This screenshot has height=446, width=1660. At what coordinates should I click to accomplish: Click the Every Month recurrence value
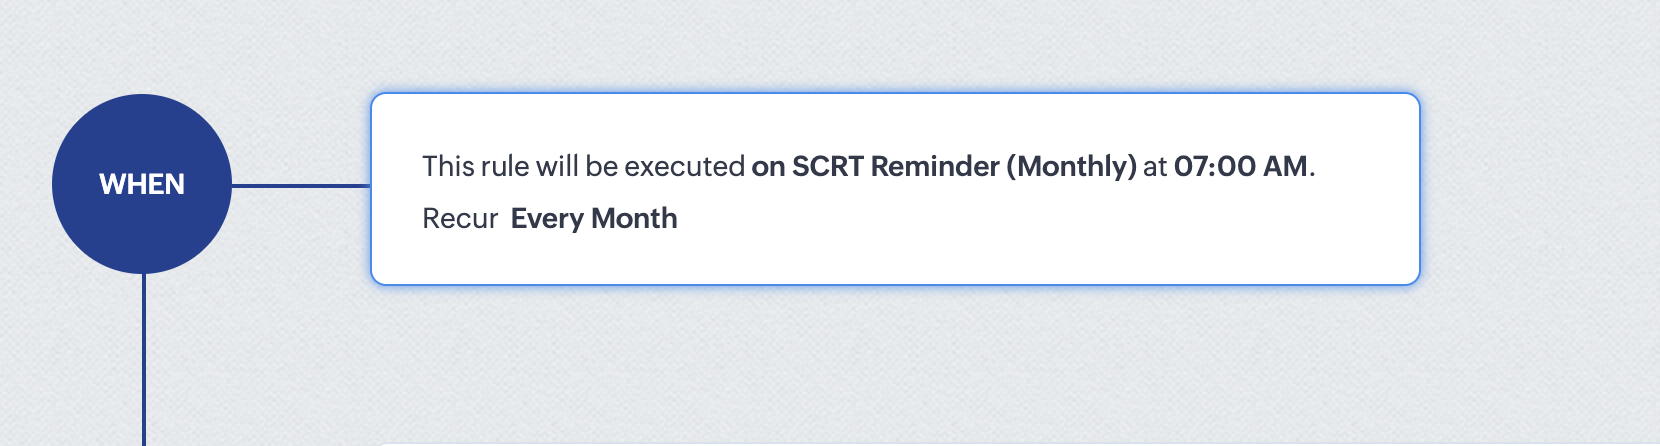tap(594, 218)
